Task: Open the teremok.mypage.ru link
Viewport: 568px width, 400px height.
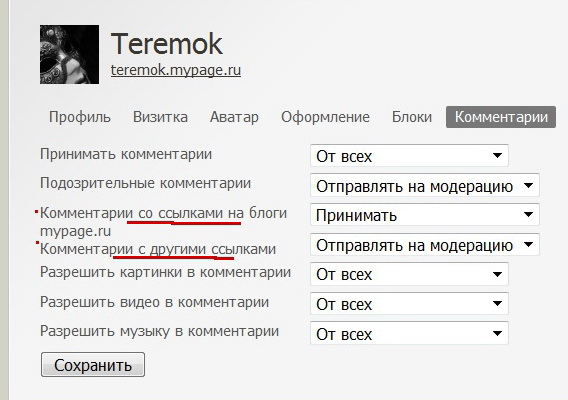Action: 176,70
